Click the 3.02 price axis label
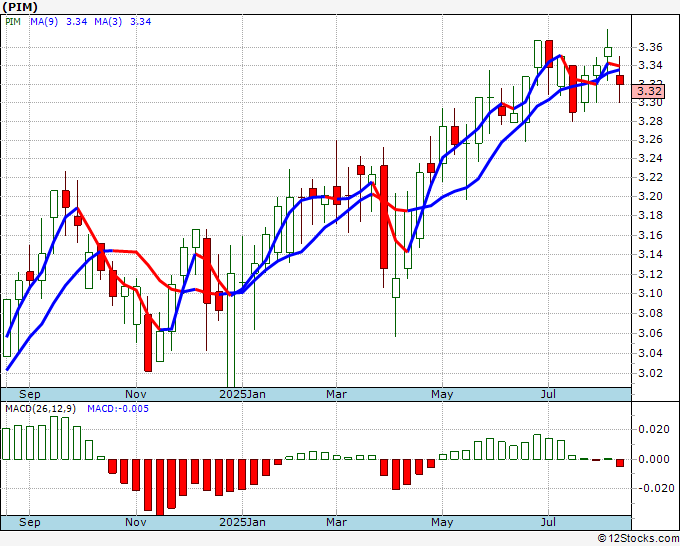 point(650,373)
